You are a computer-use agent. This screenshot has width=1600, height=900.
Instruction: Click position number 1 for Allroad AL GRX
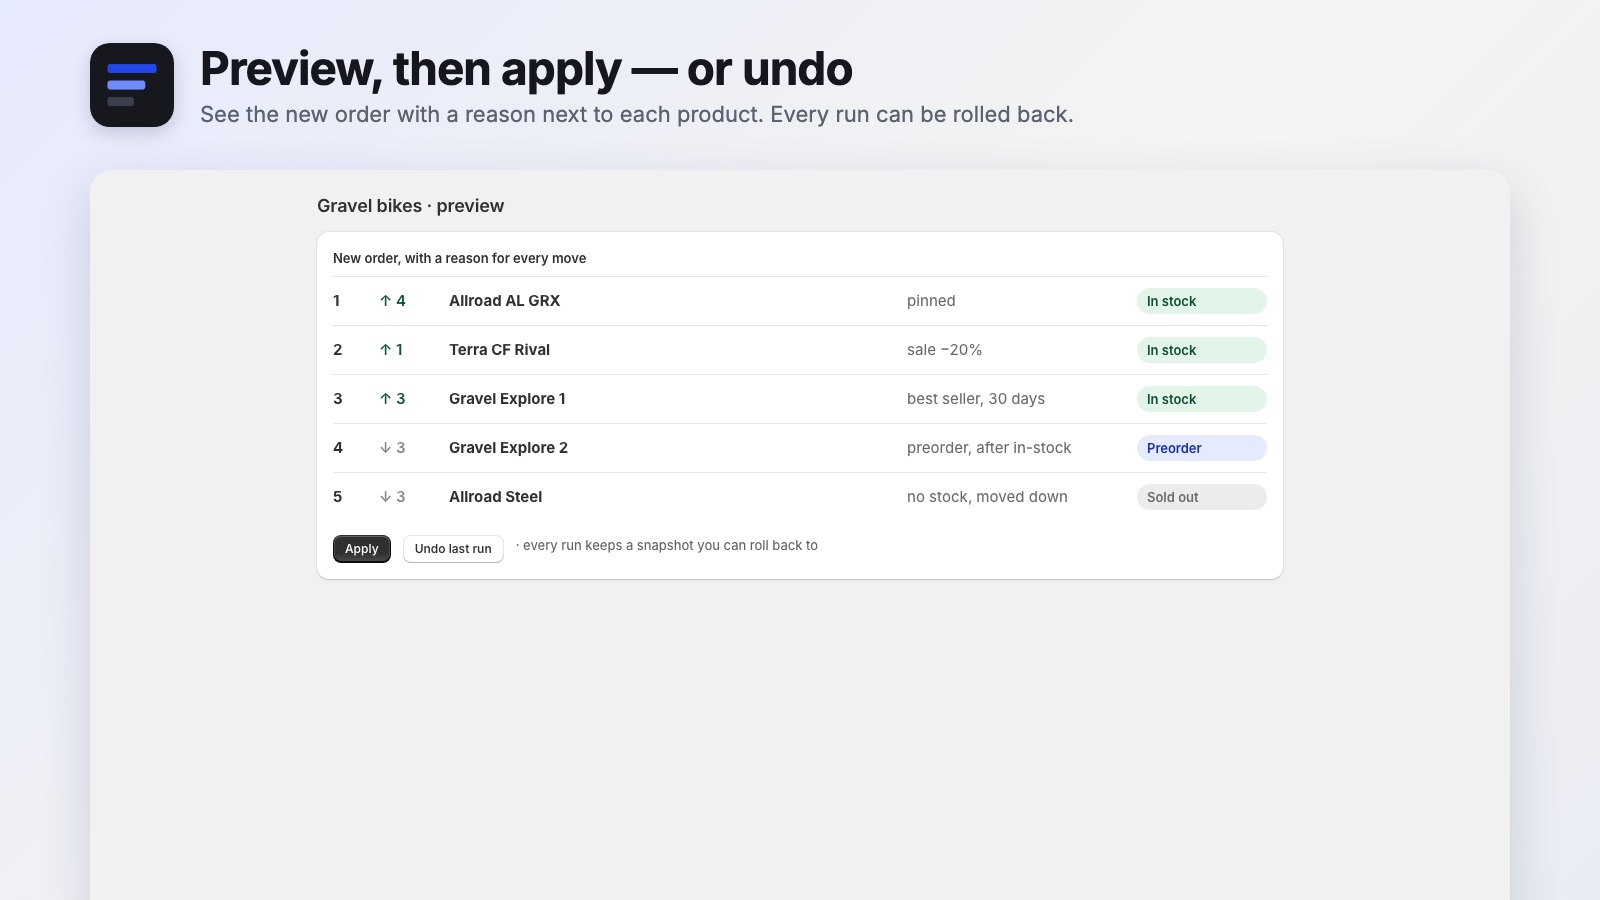[x=337, y=301]
